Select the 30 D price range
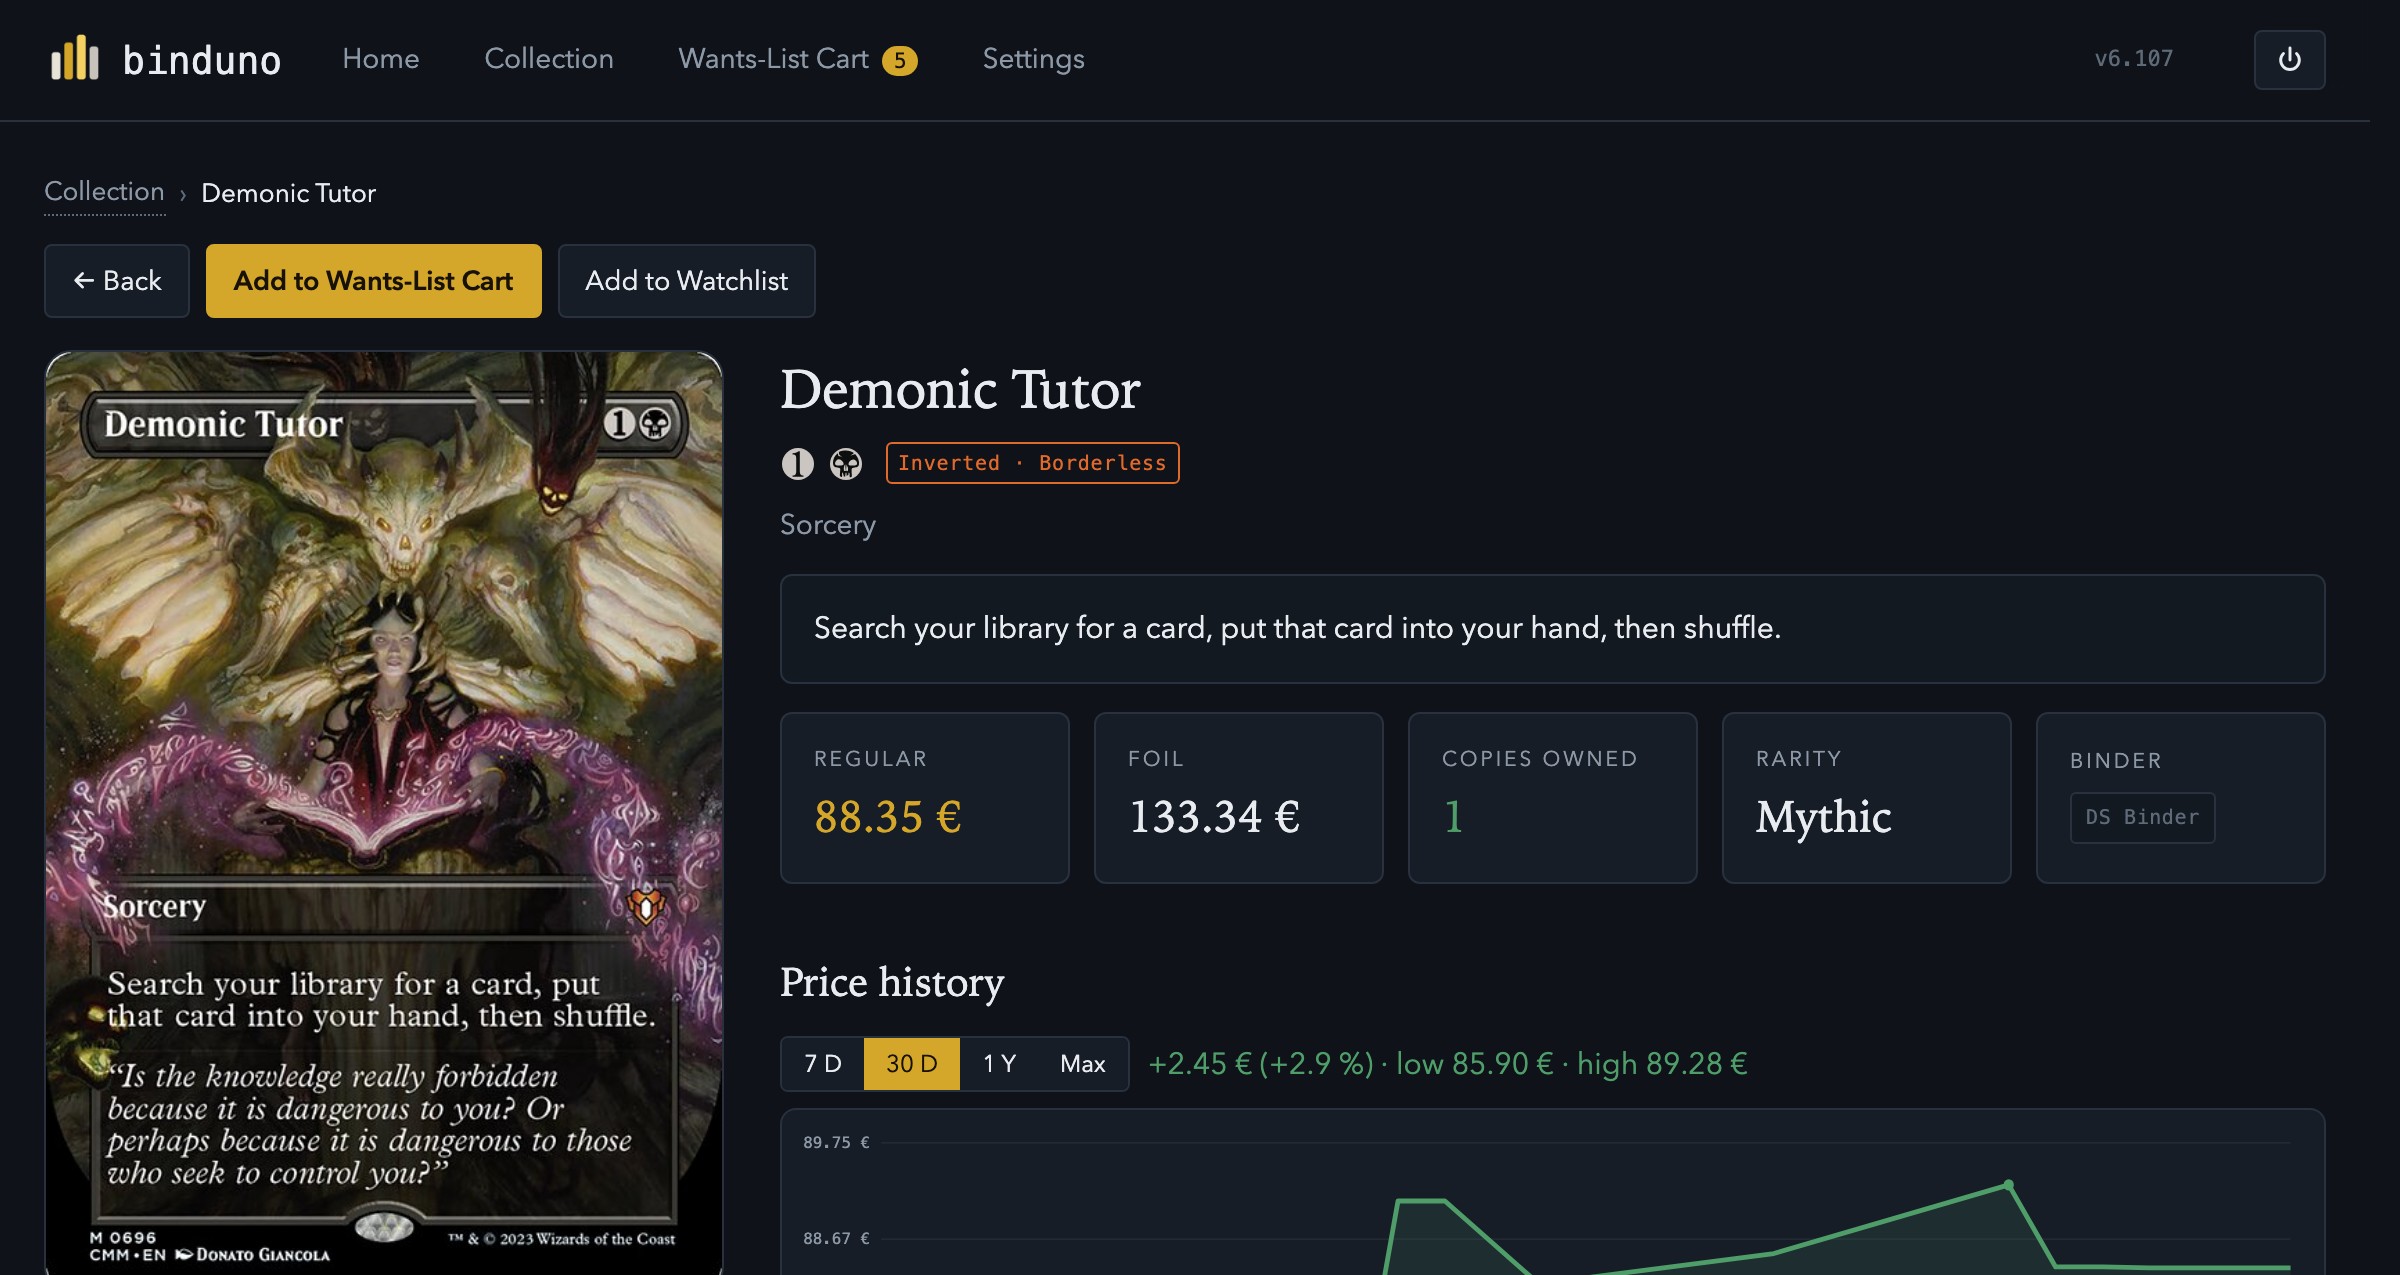 click(x=911, y=1063)
